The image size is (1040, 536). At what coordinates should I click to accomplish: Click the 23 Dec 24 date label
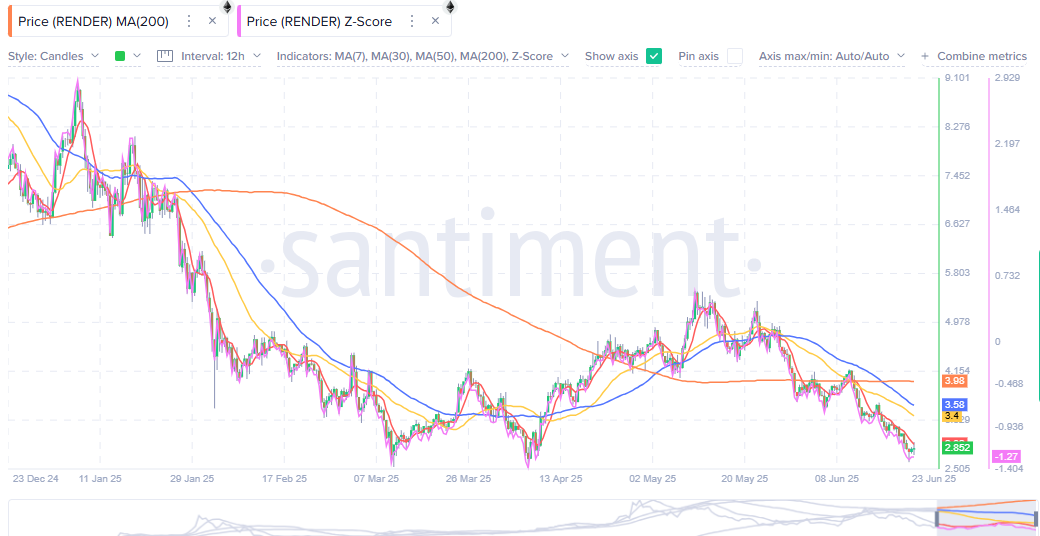point(34,478)
